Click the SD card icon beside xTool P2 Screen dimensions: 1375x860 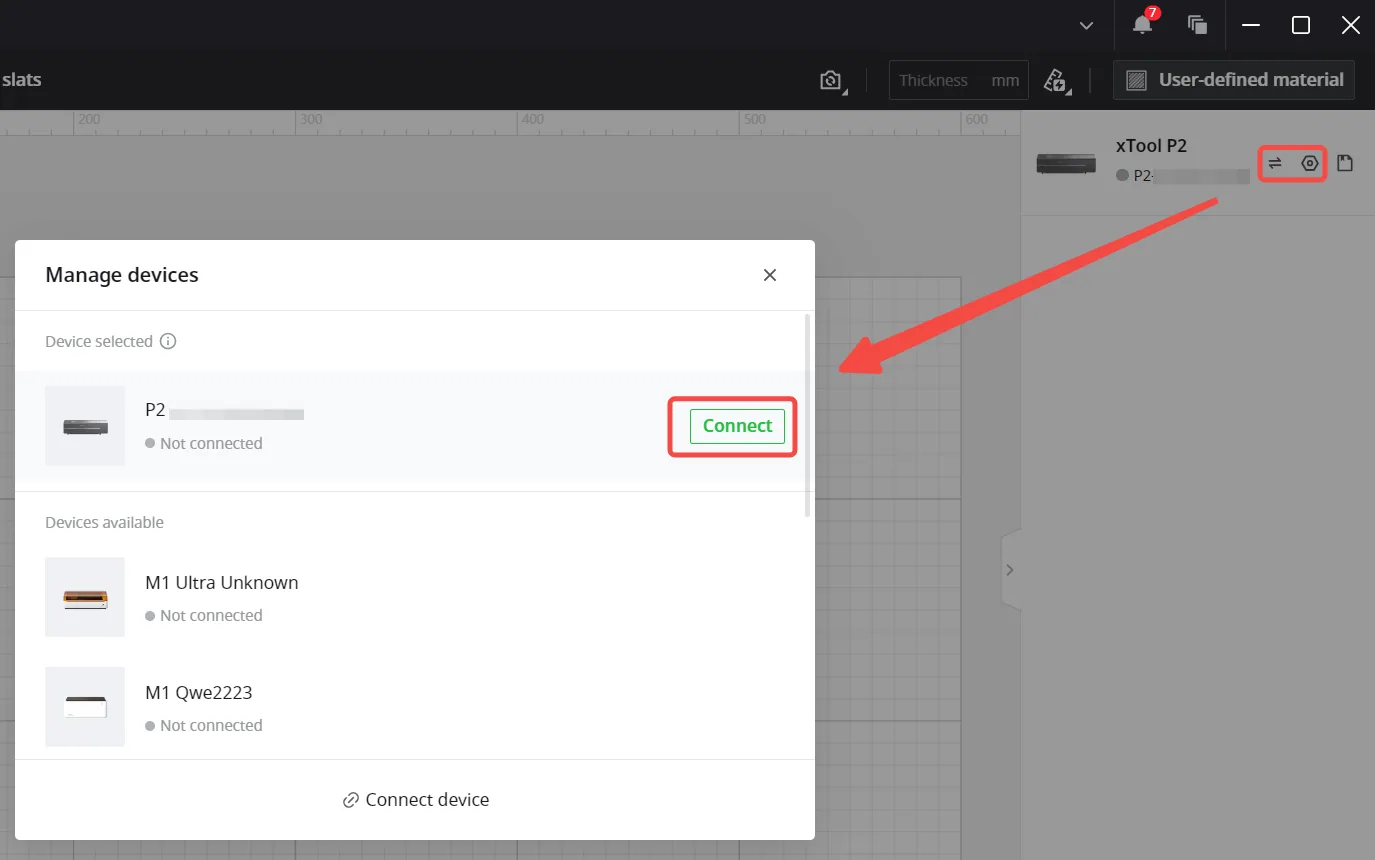tap(1345, 163)
